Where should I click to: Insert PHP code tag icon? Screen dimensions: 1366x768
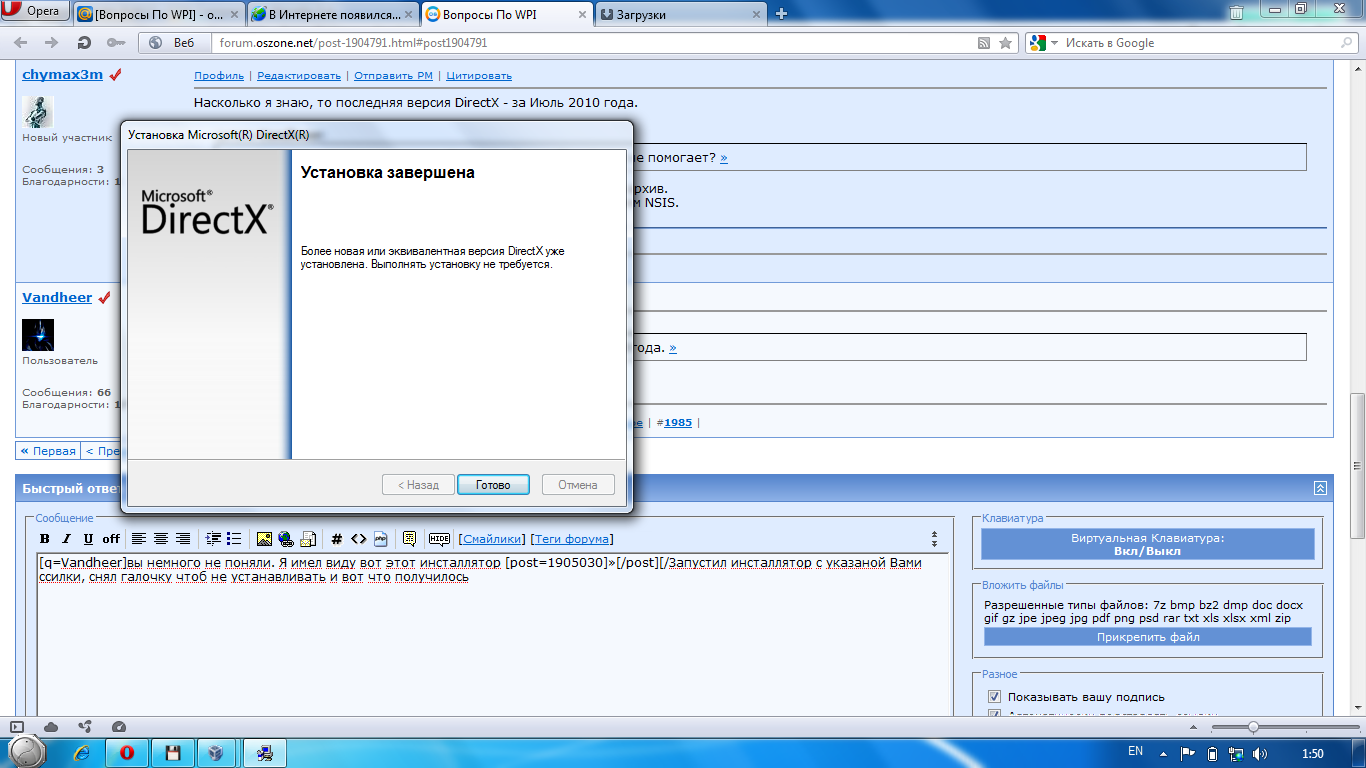click(x=381, y=539)
